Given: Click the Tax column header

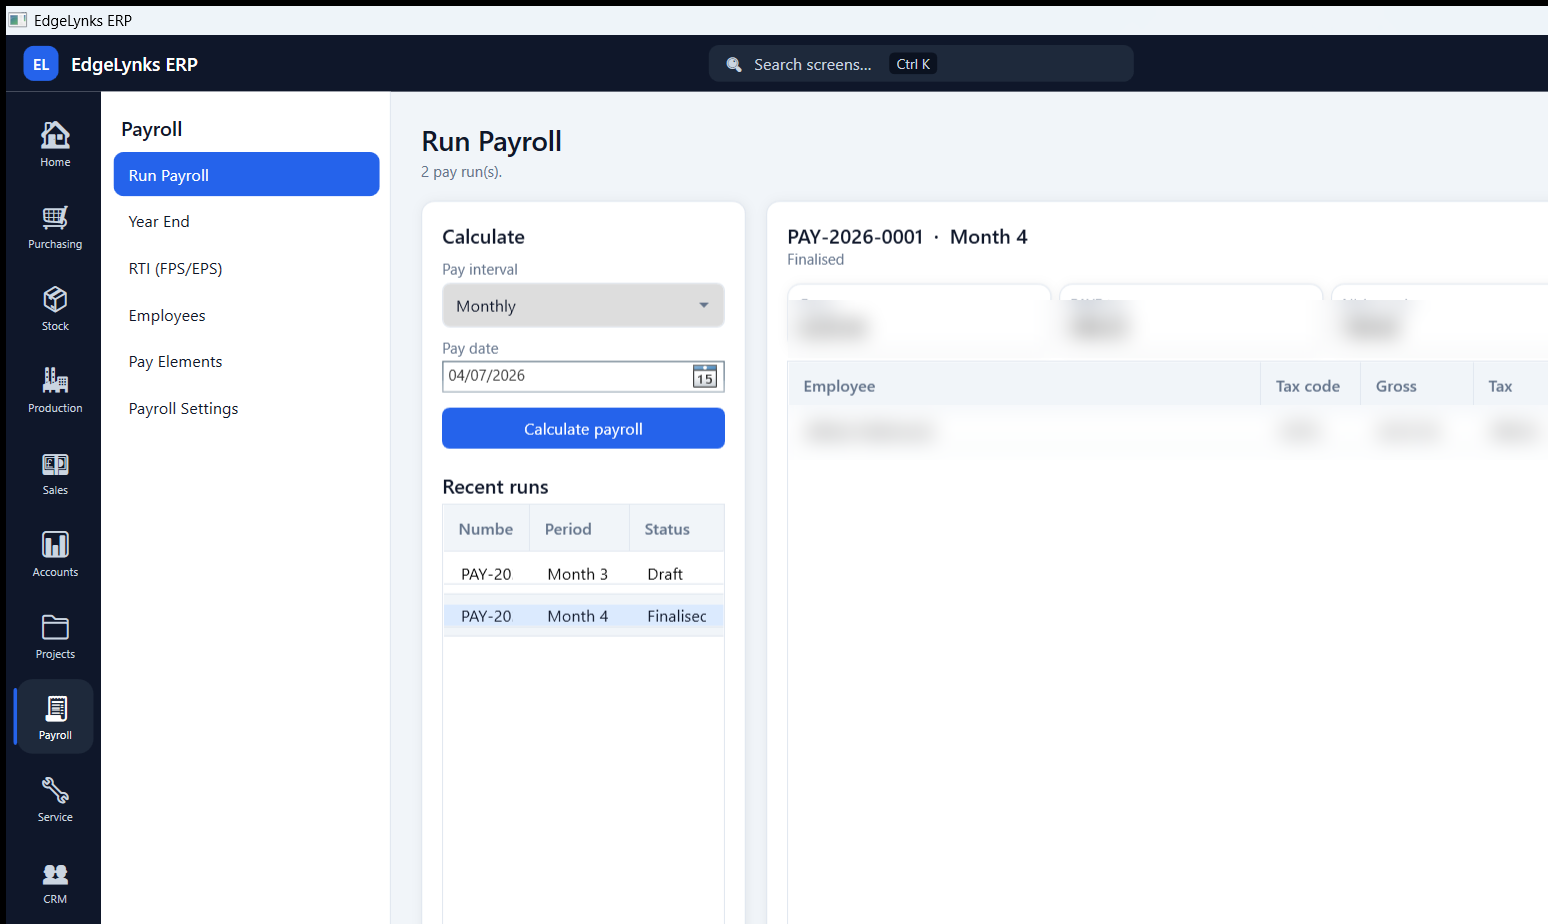Looking at the screenshot, I should coord(1510,386).
